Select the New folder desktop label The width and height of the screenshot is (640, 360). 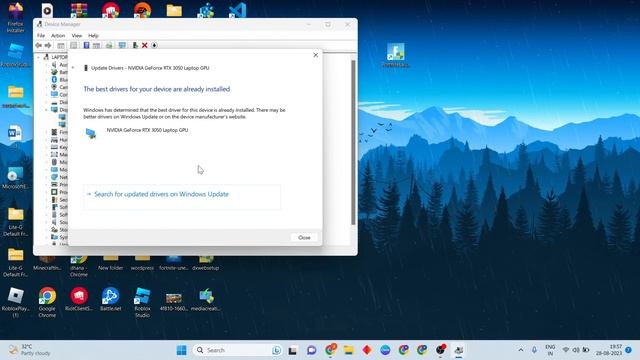tap(111, 268)
